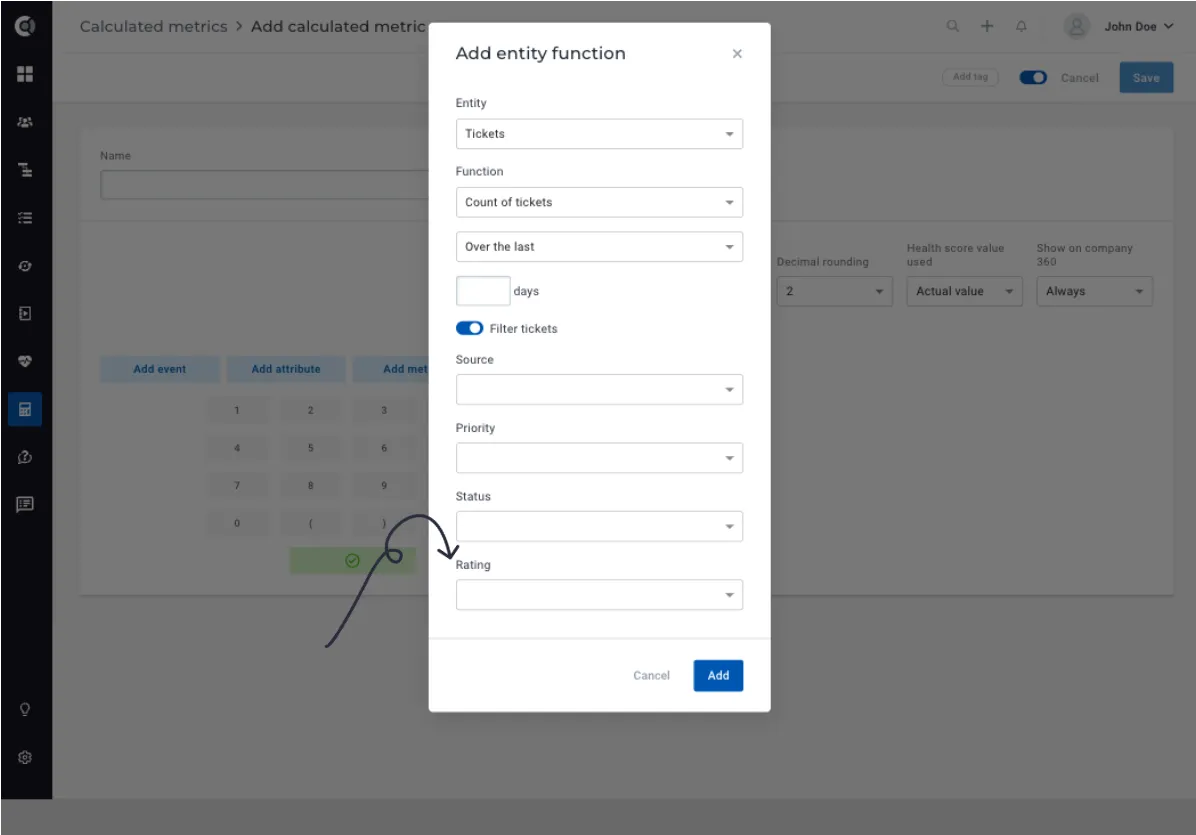Close the Add entity function dialog
The width and height of the screenshot is (1196, 835).
click(x=737, y=53)
